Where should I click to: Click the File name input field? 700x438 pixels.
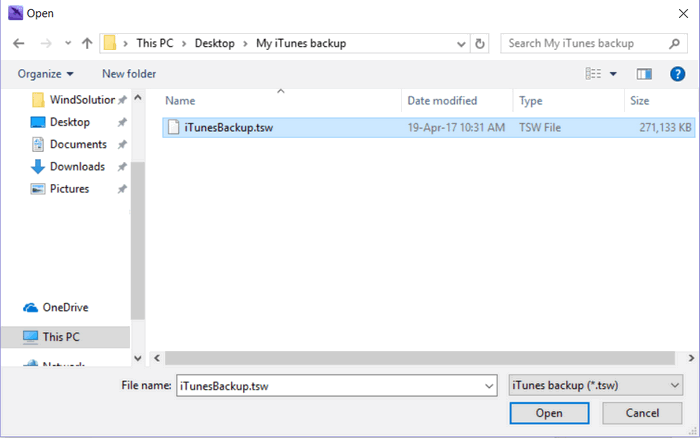point(329,386)
